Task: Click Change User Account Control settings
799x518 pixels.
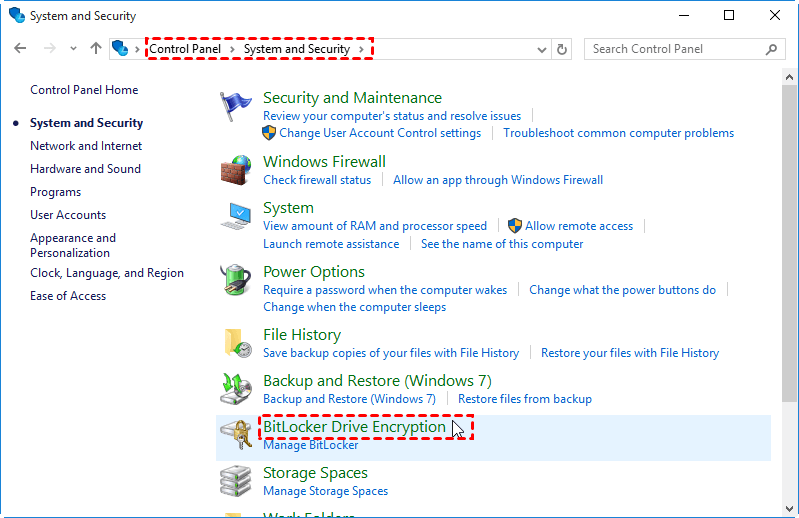Action: pyautogui.click(x=379, y=133)
